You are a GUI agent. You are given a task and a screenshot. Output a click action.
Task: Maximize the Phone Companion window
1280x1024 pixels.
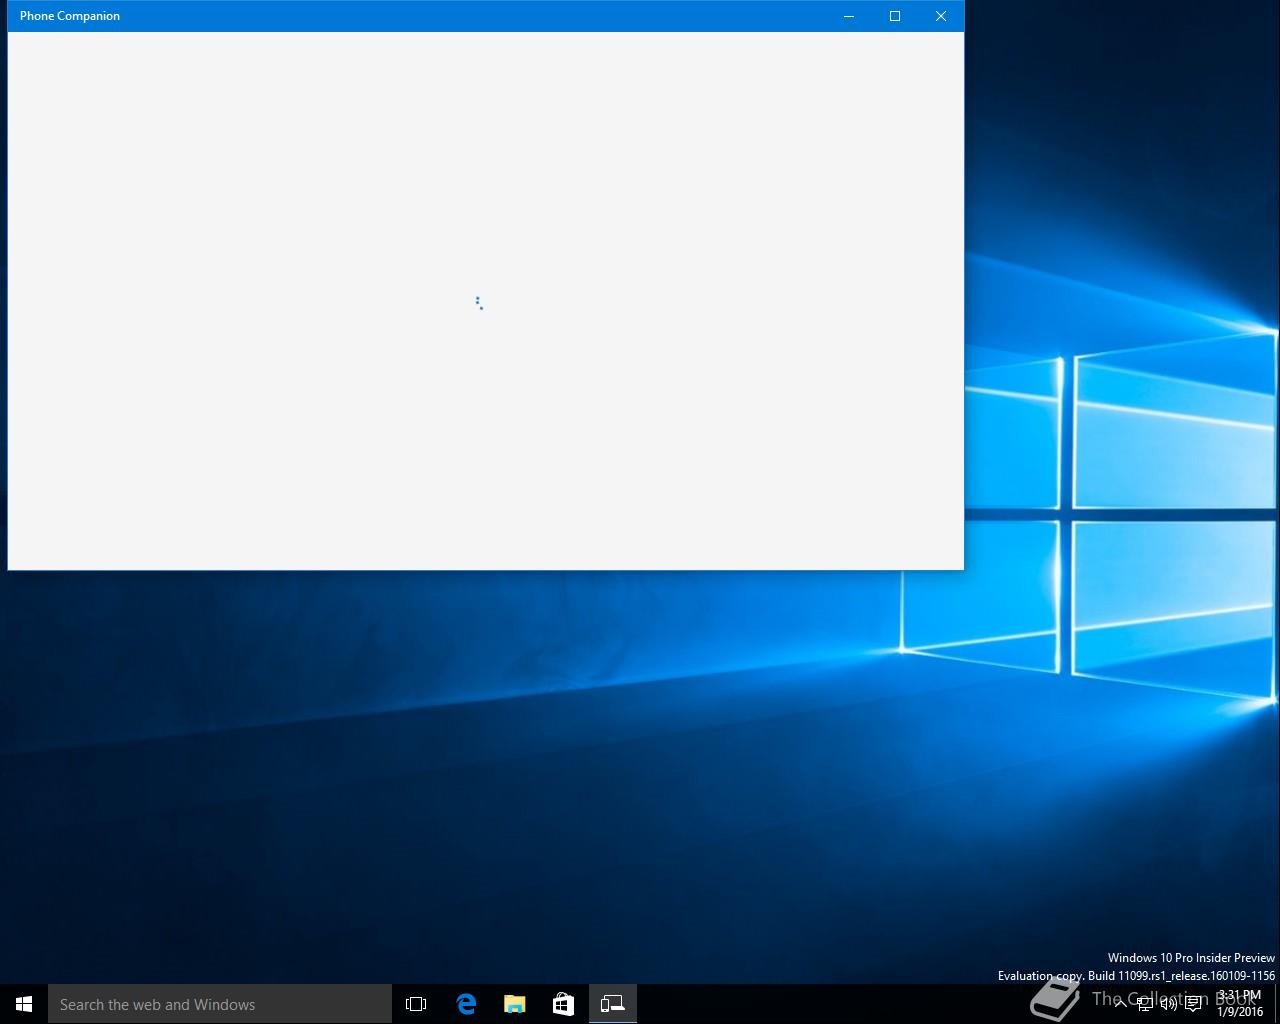895,16
